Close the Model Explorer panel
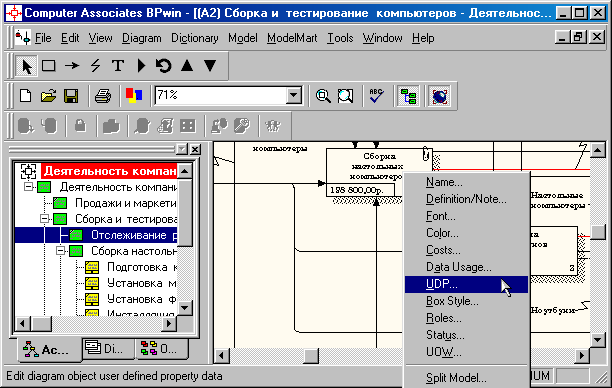 tap(195, 149)
